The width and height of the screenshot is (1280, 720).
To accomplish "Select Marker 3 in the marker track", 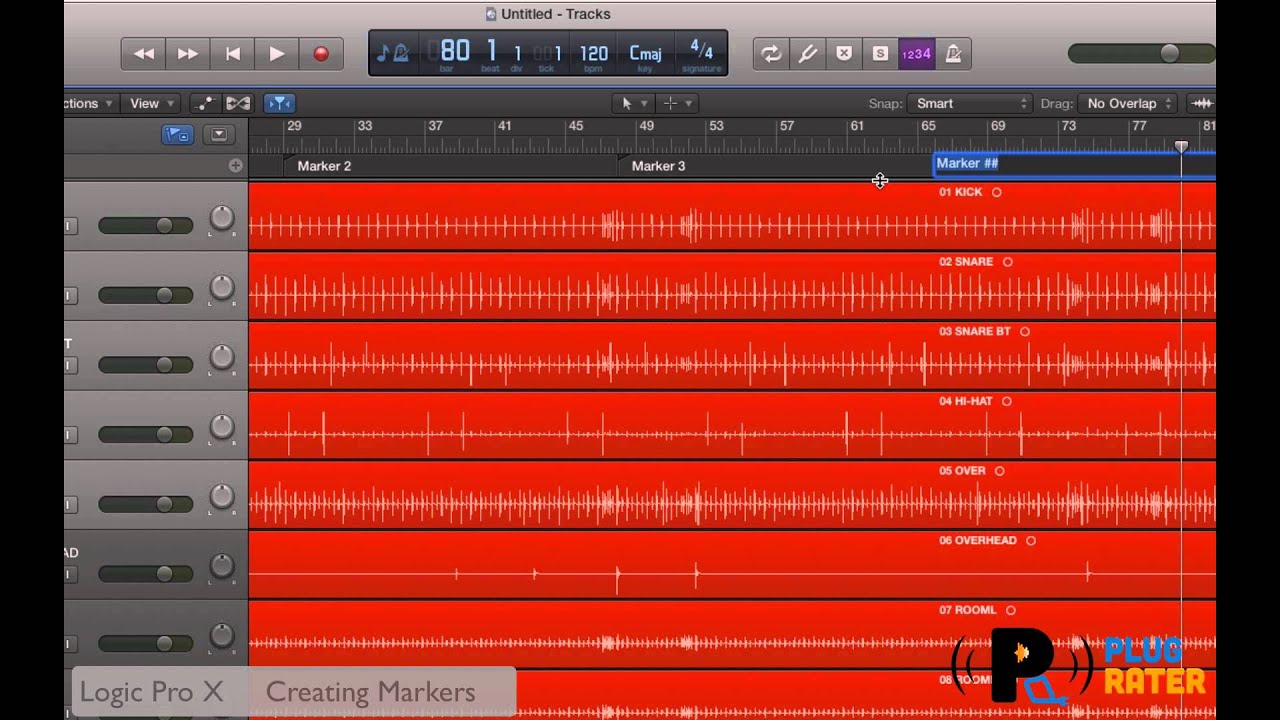I will (658, 166).
